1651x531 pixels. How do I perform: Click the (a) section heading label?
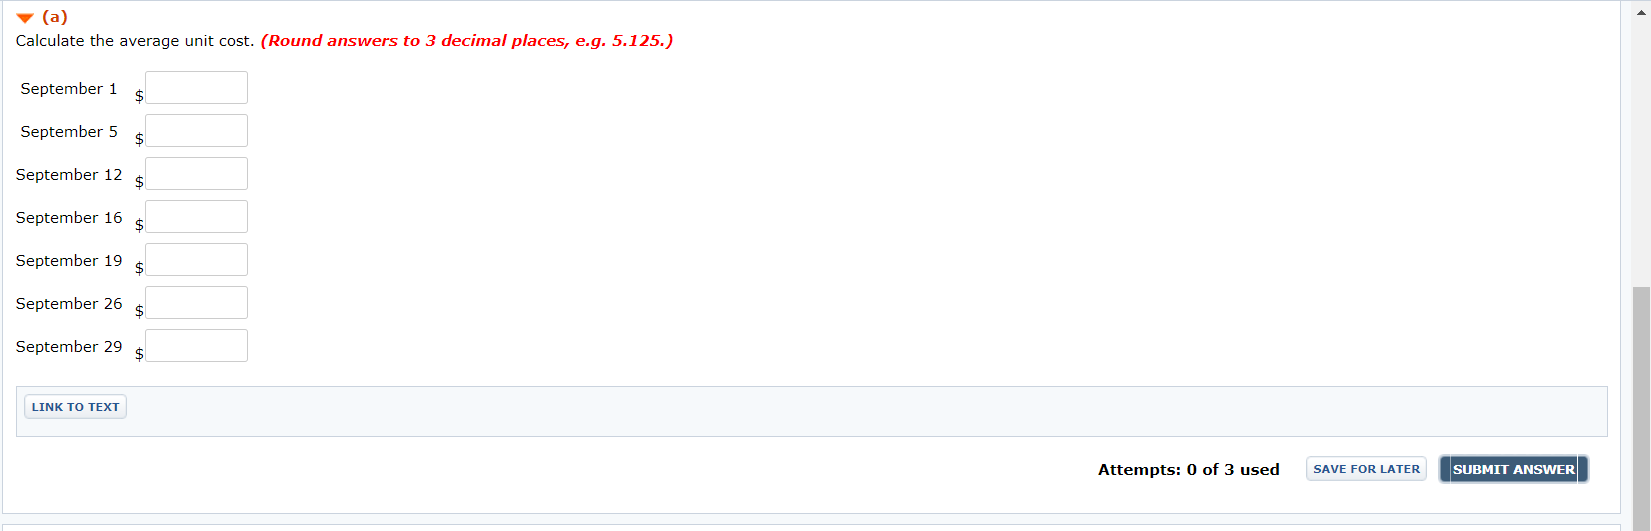[x=55, y=17]
